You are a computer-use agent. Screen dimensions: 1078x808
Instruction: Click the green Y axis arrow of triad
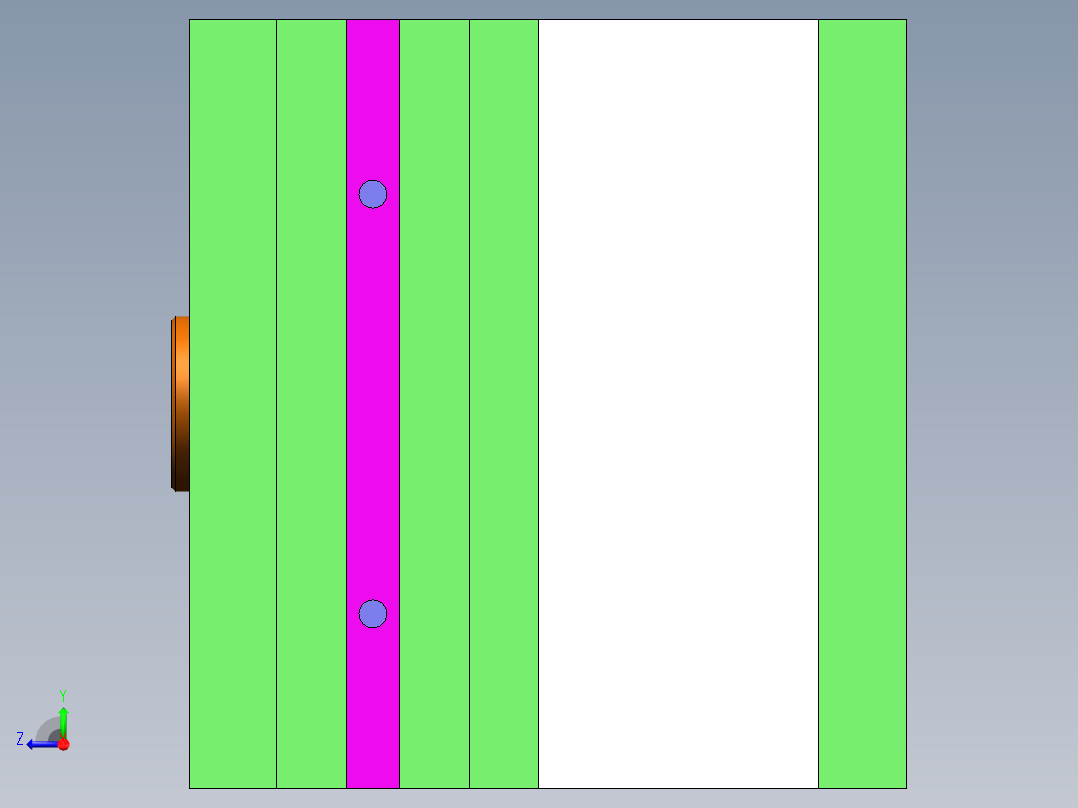pos(63,722)
